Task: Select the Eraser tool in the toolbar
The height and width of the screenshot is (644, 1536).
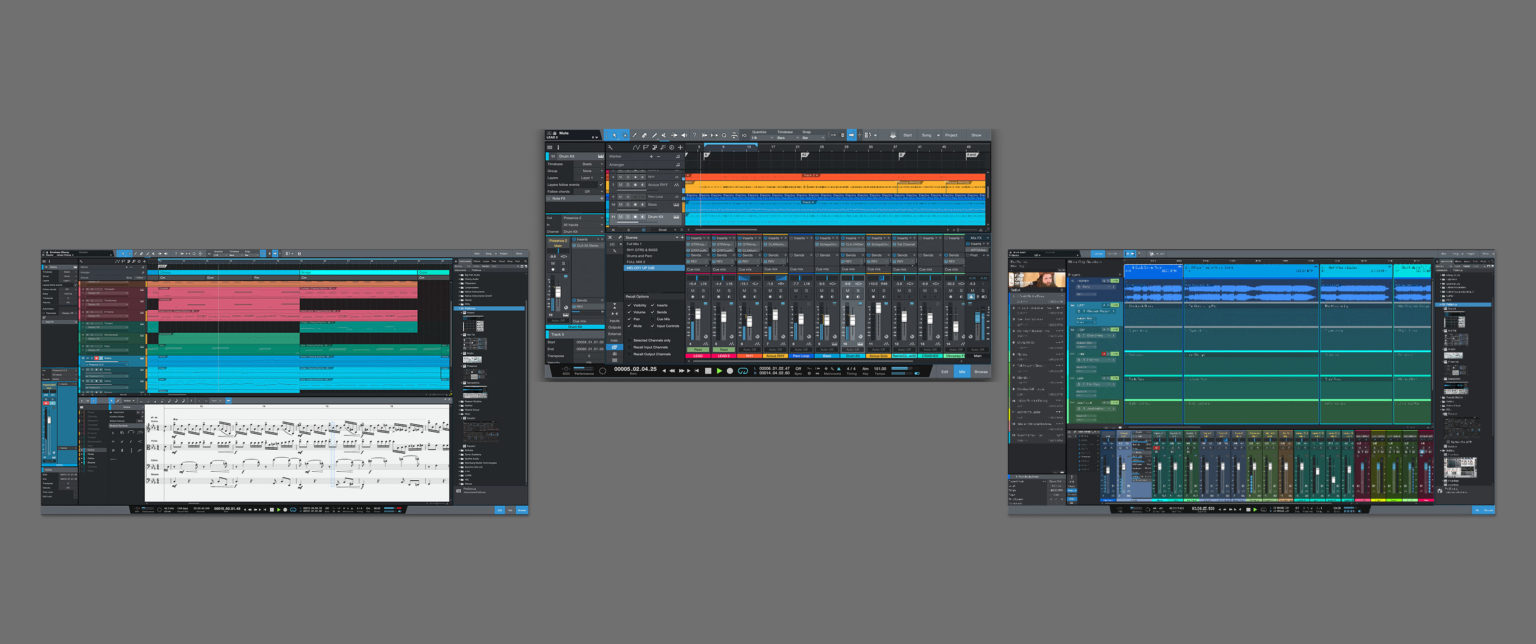Action: (645, 135)
